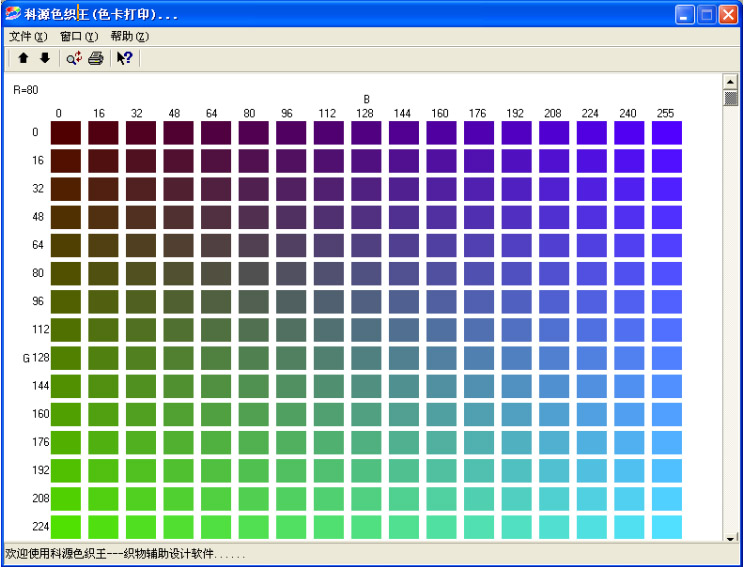Choose swatch at G=16, B=240

[x=629, y=161]
